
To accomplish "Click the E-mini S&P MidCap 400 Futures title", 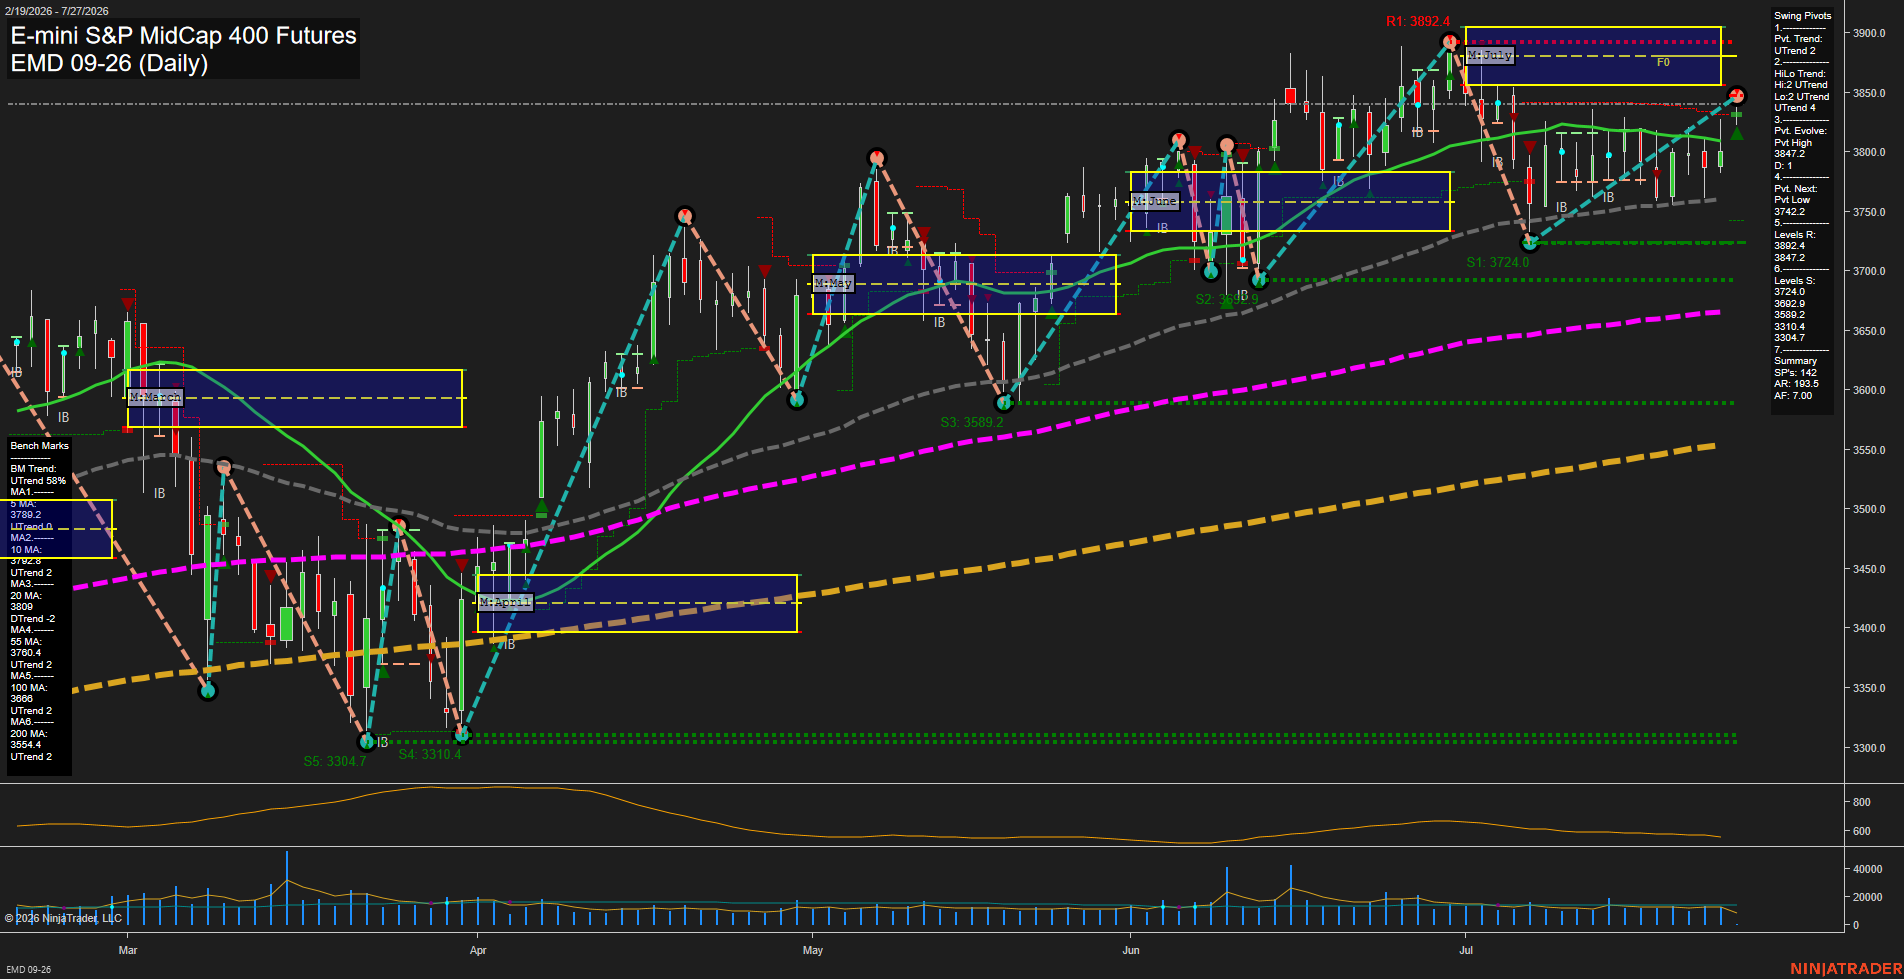I will 183,35.
